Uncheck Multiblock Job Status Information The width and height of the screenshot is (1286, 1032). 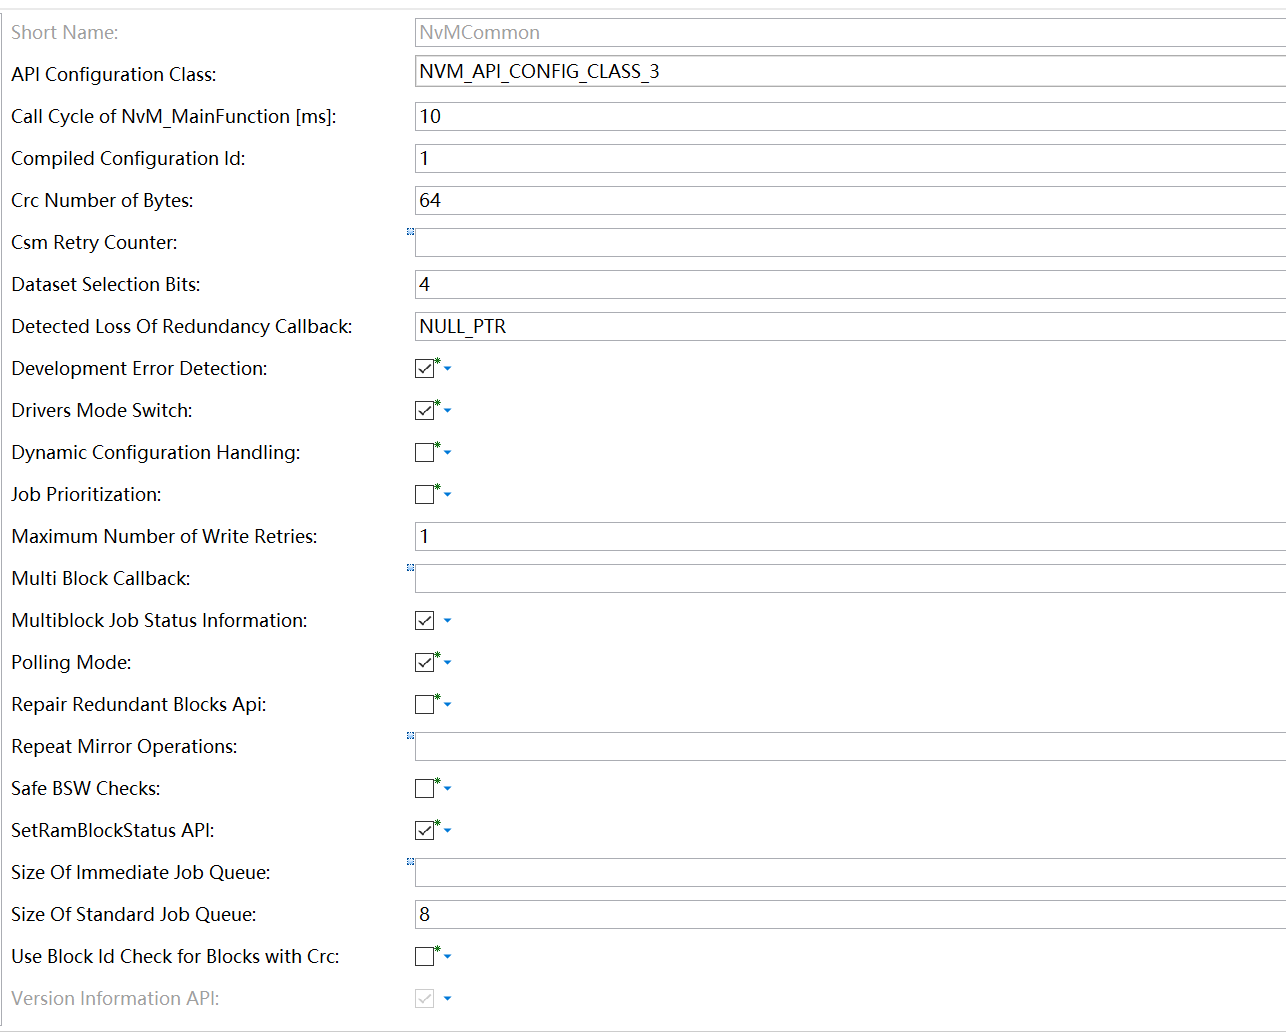click(424, 620)
